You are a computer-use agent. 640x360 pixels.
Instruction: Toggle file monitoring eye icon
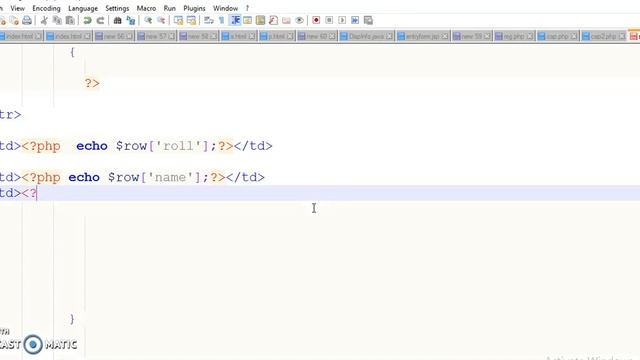click(300, 20)
